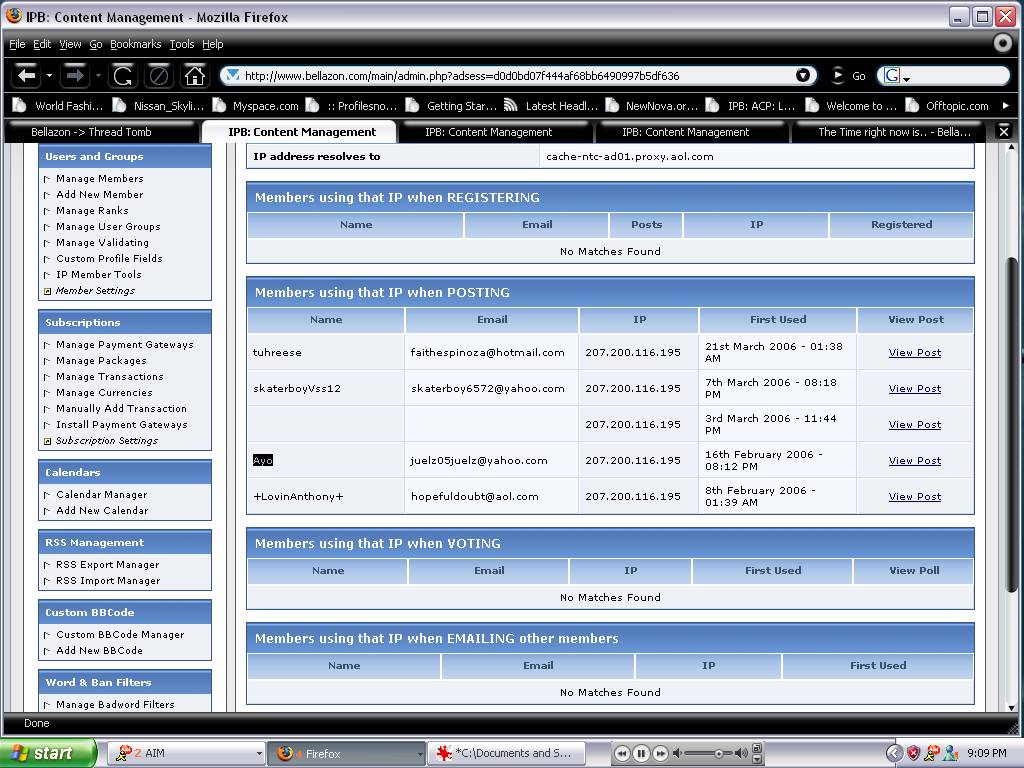Reload the current page
Screen dimensions: 1024x768
pyautogui.click(x=122, y=75)
